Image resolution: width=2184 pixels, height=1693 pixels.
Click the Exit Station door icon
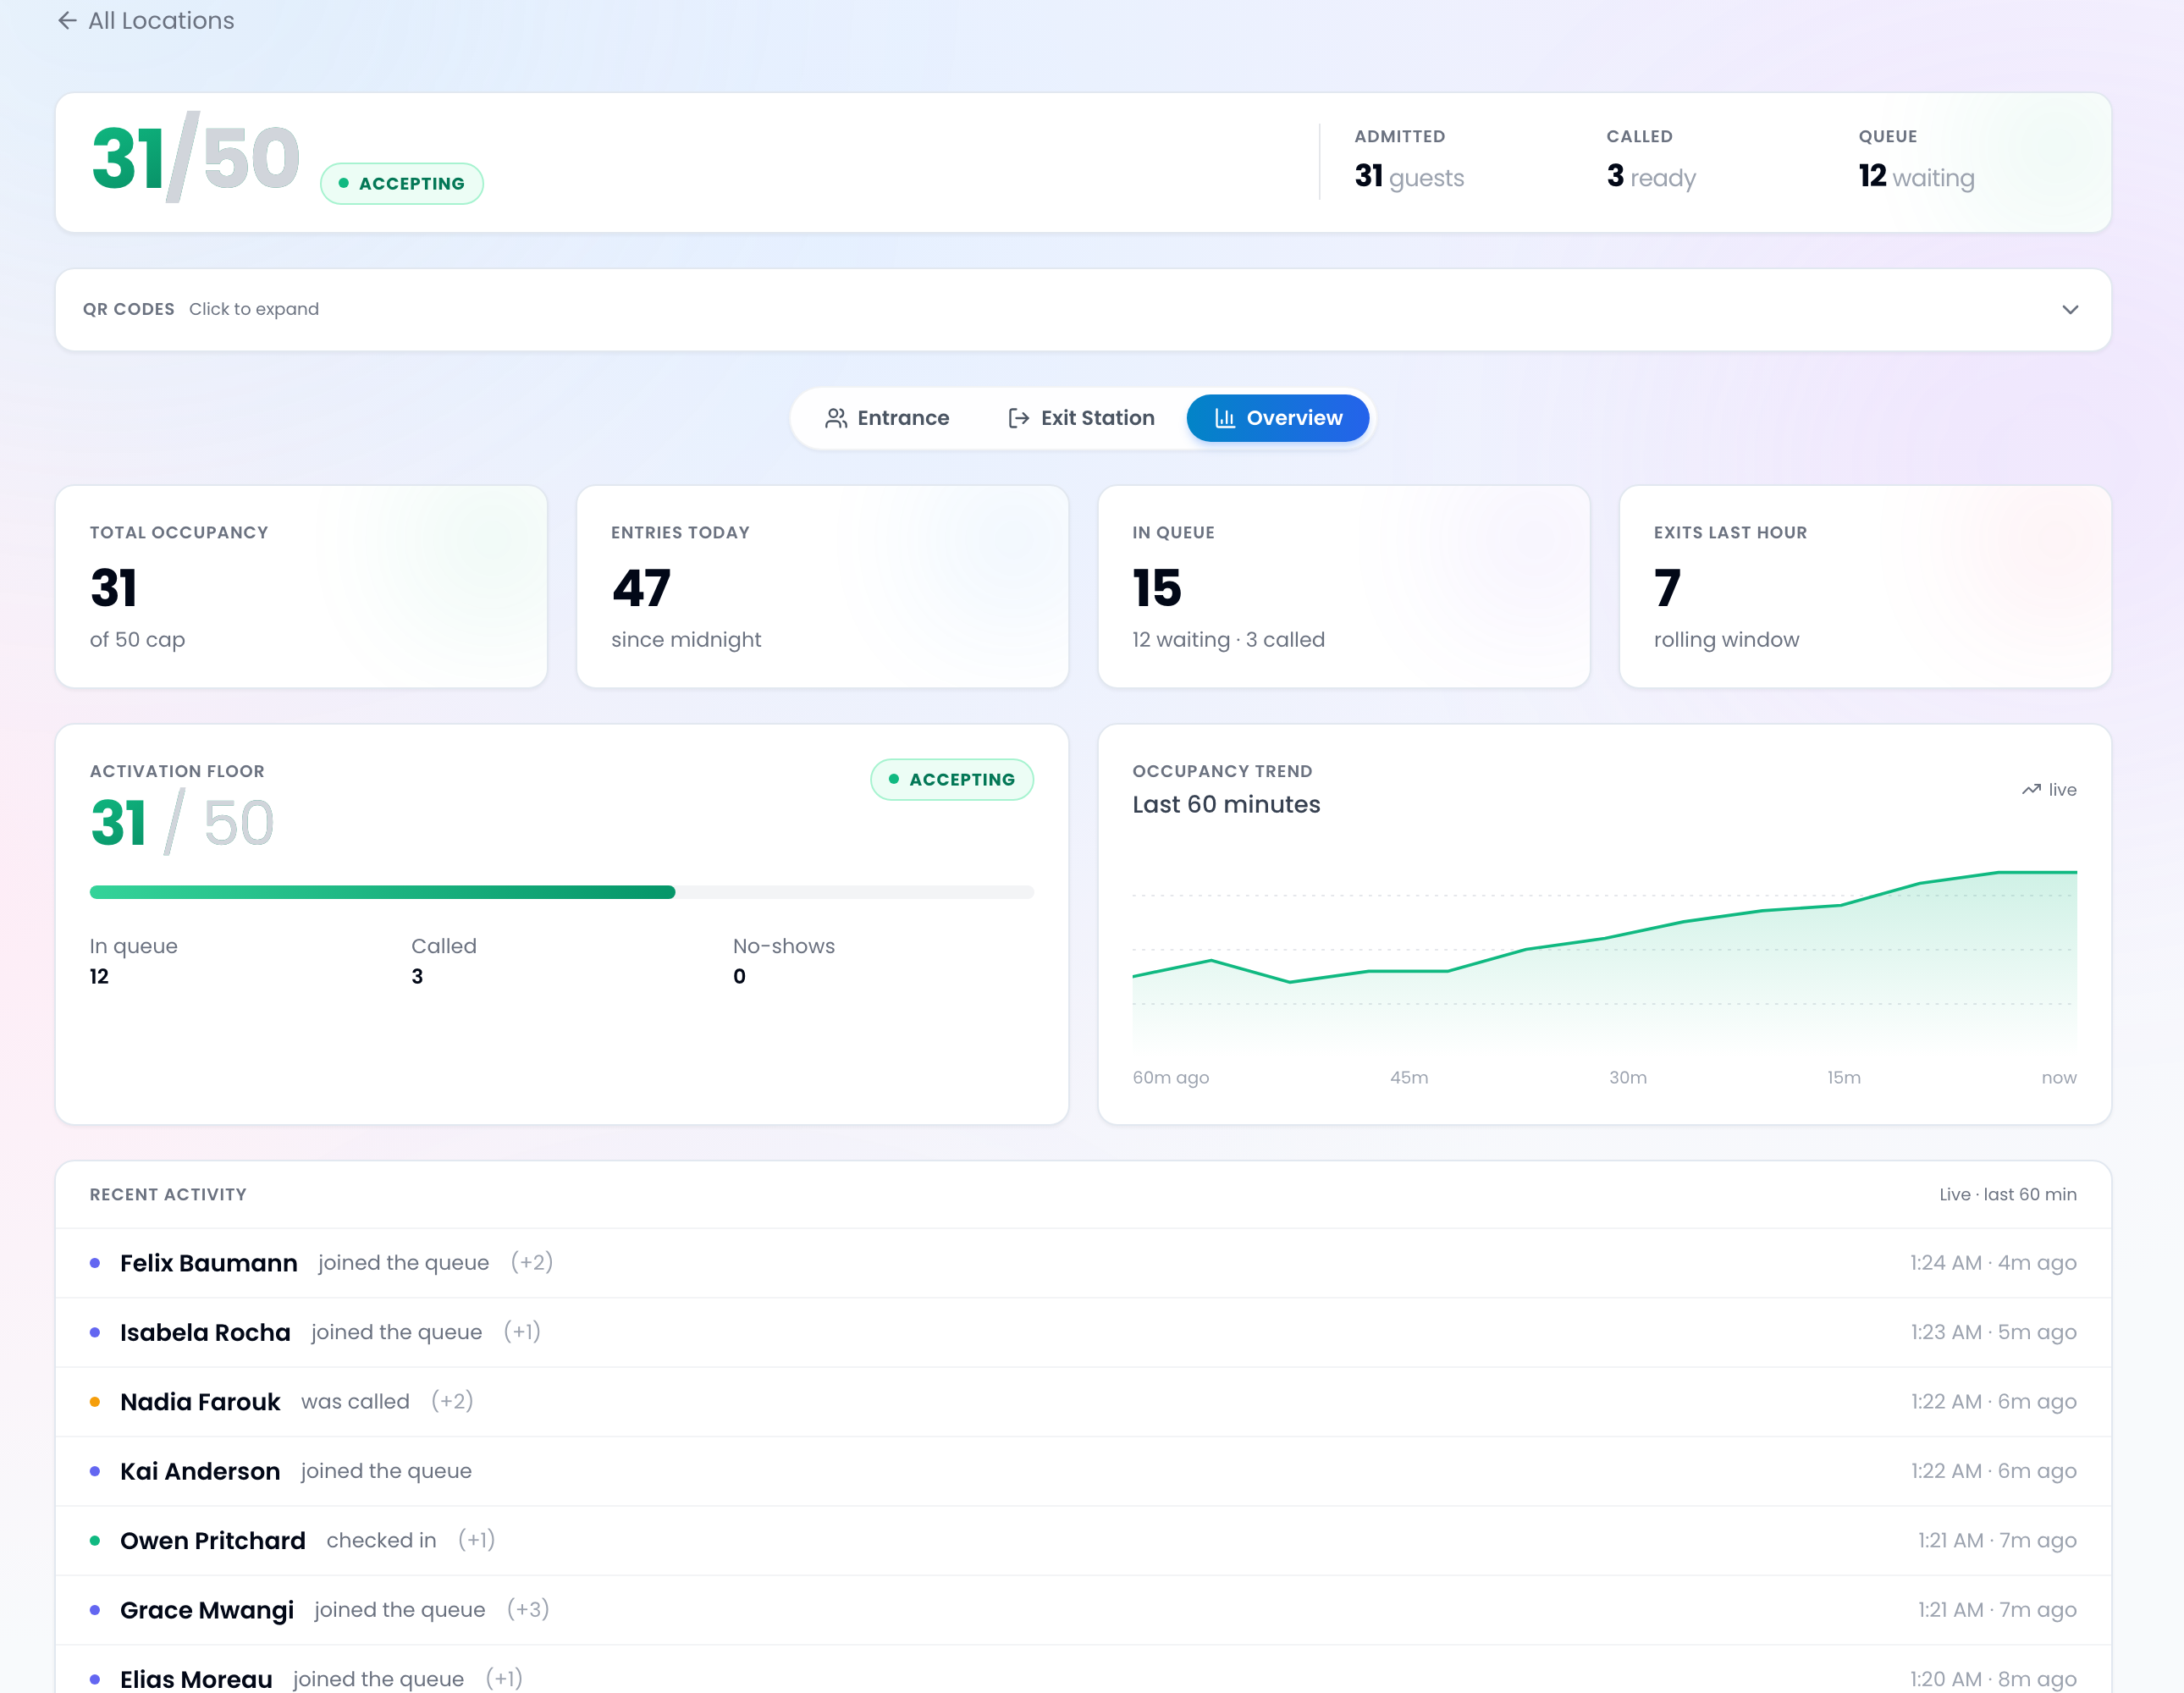click(x=1019, y=418)
